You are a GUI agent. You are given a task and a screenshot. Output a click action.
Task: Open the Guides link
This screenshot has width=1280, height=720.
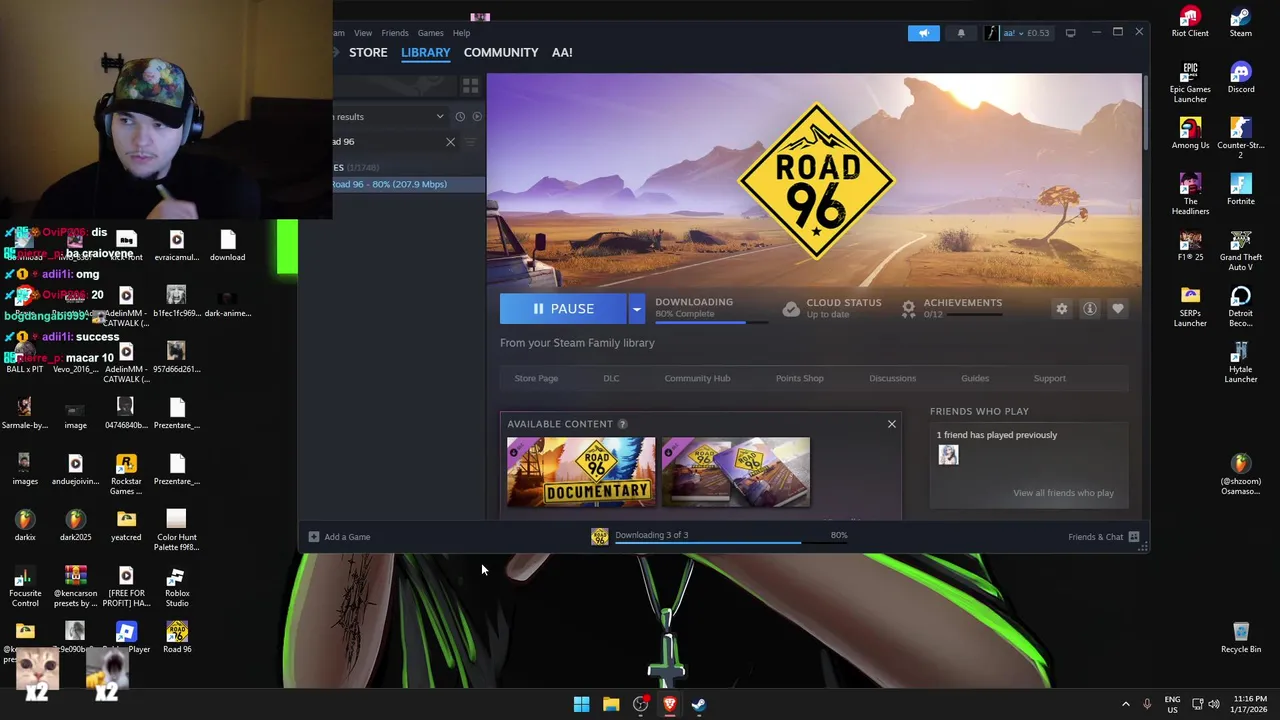975,378
